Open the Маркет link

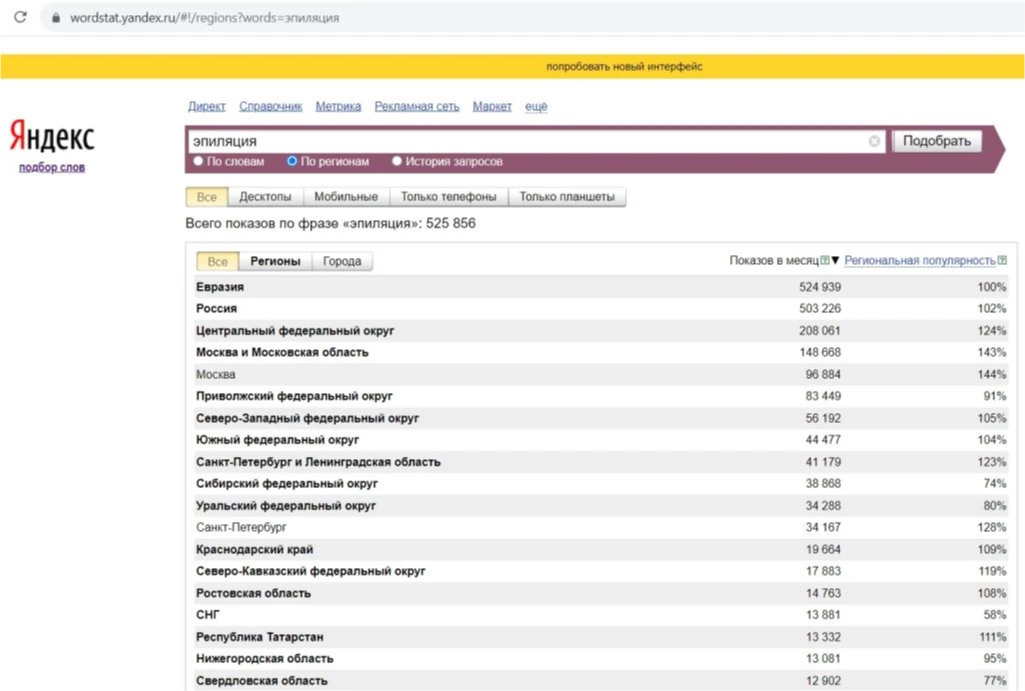(x=492, y=106)
